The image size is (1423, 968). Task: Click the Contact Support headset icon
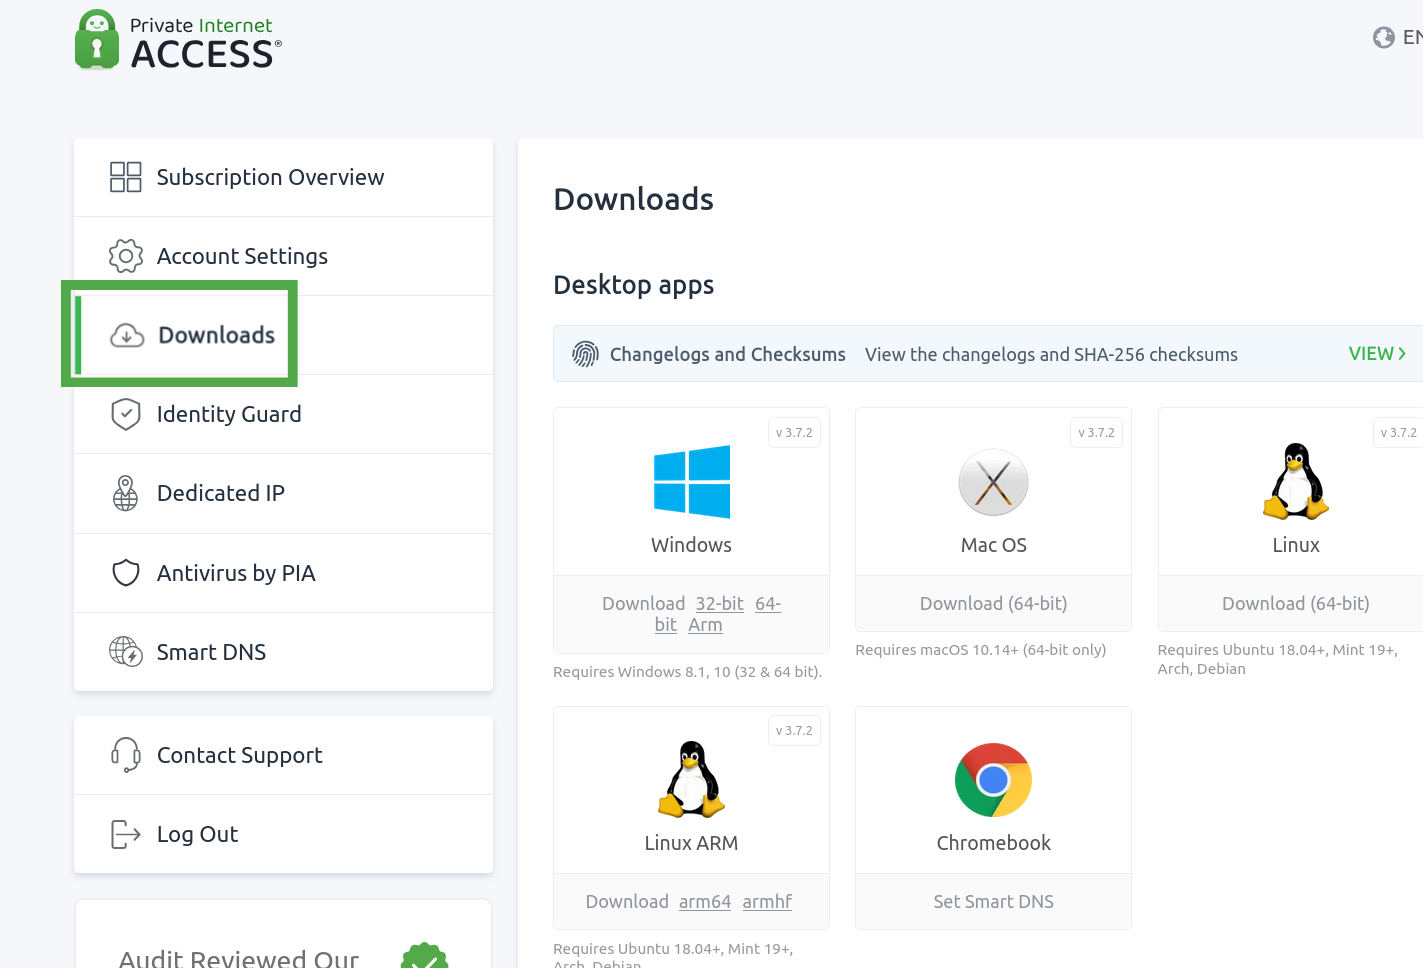[x=125, y=755]
